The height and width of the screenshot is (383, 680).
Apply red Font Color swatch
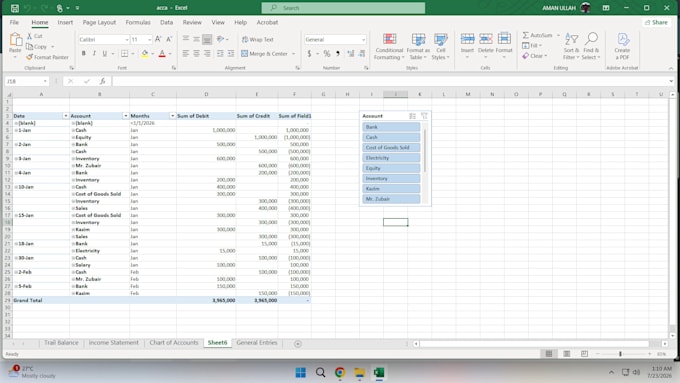click(162, 53)
